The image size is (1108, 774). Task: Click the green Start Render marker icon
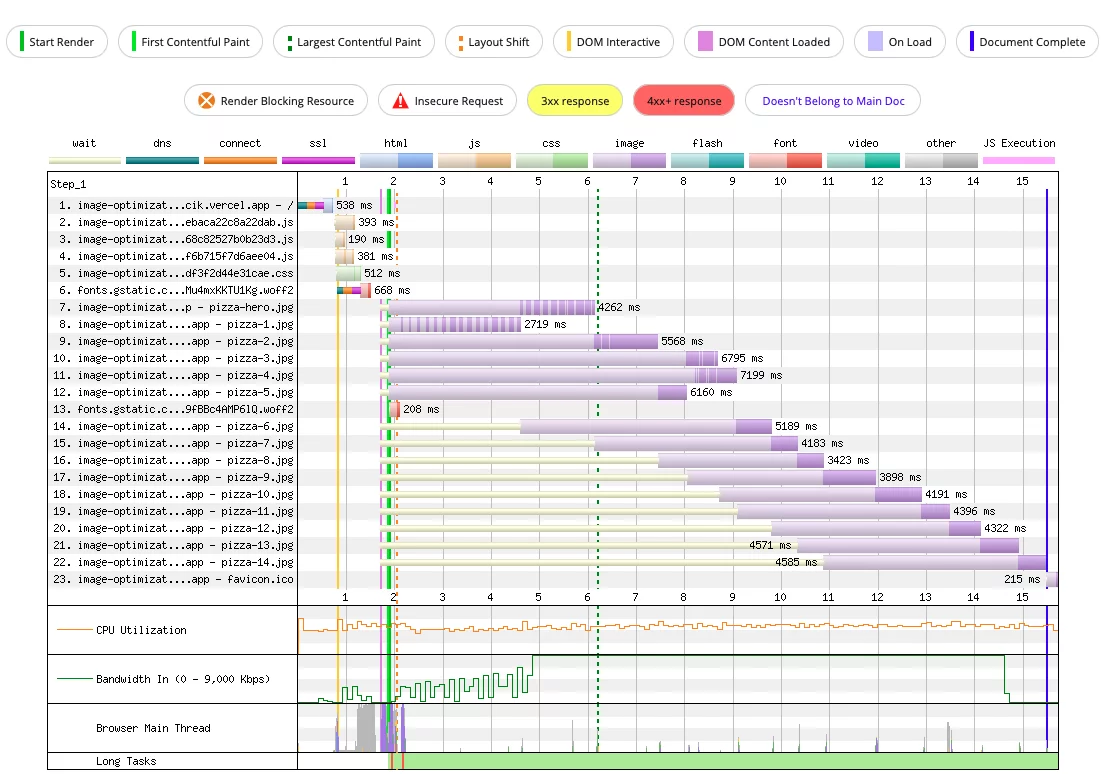(20, 42)
